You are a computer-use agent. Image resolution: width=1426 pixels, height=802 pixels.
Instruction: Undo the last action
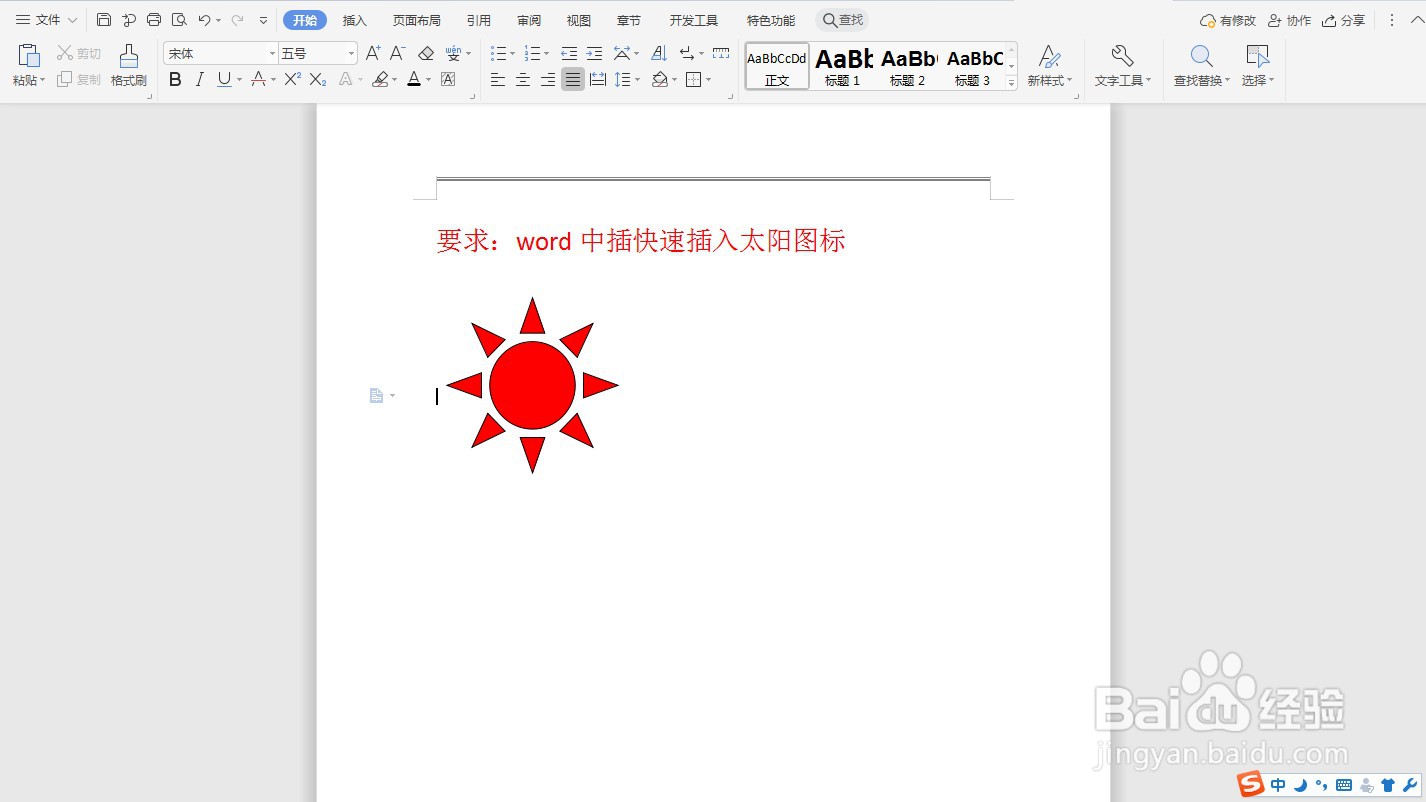(x=204, y=20)
